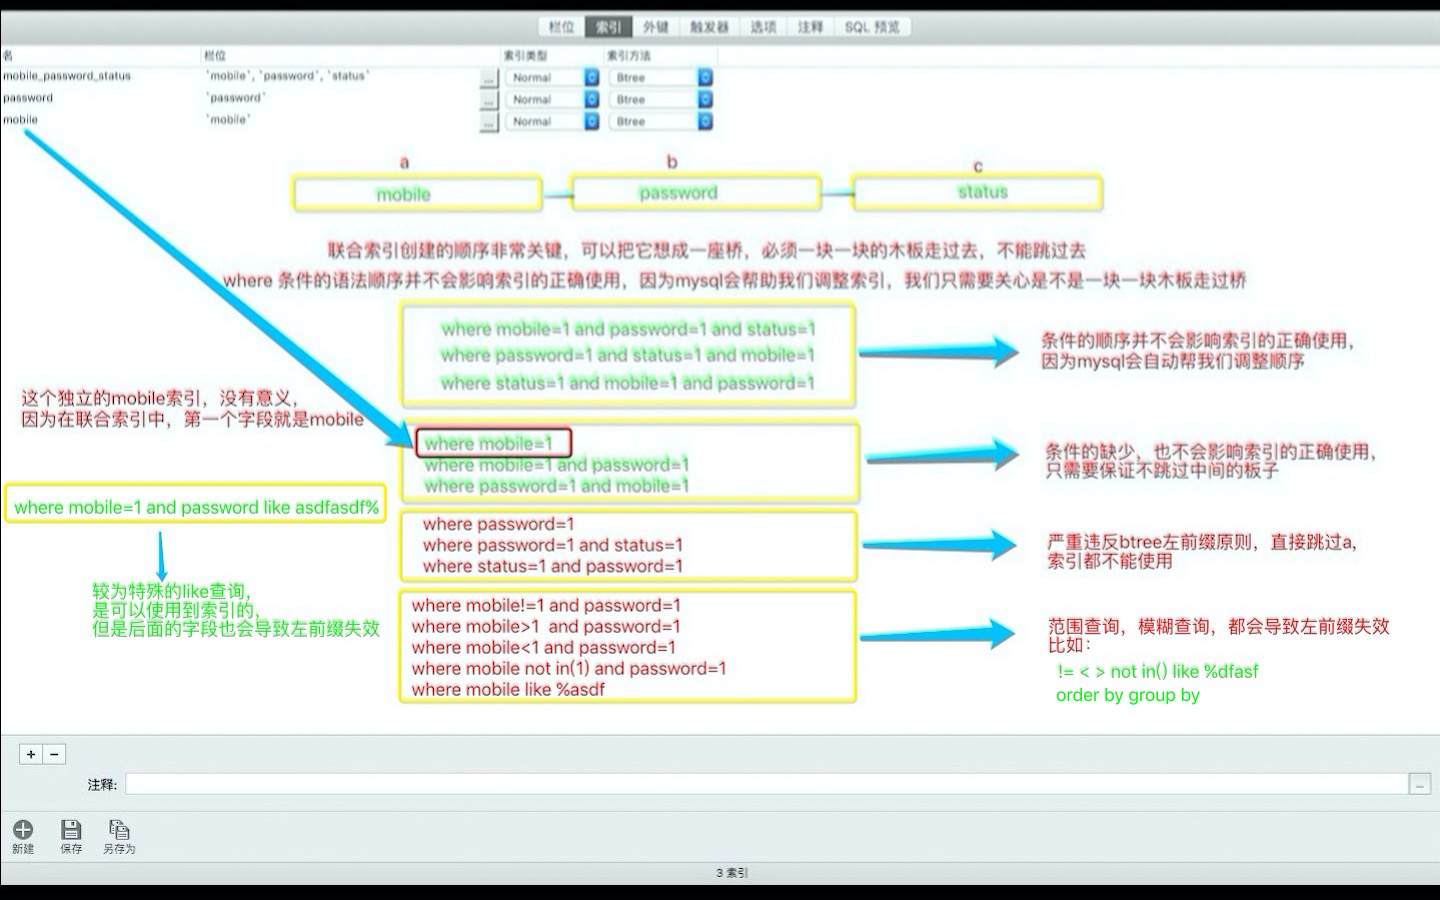Open field picker for mobile_password_status index

488,78
